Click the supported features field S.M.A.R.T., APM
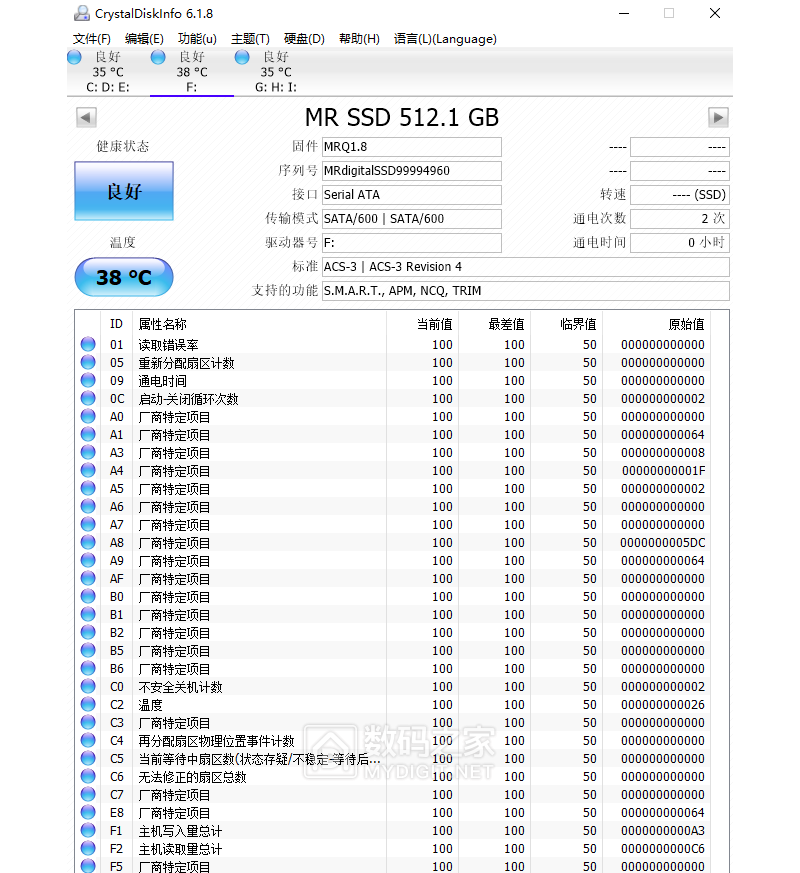800x873 pixels. (526, 291)
